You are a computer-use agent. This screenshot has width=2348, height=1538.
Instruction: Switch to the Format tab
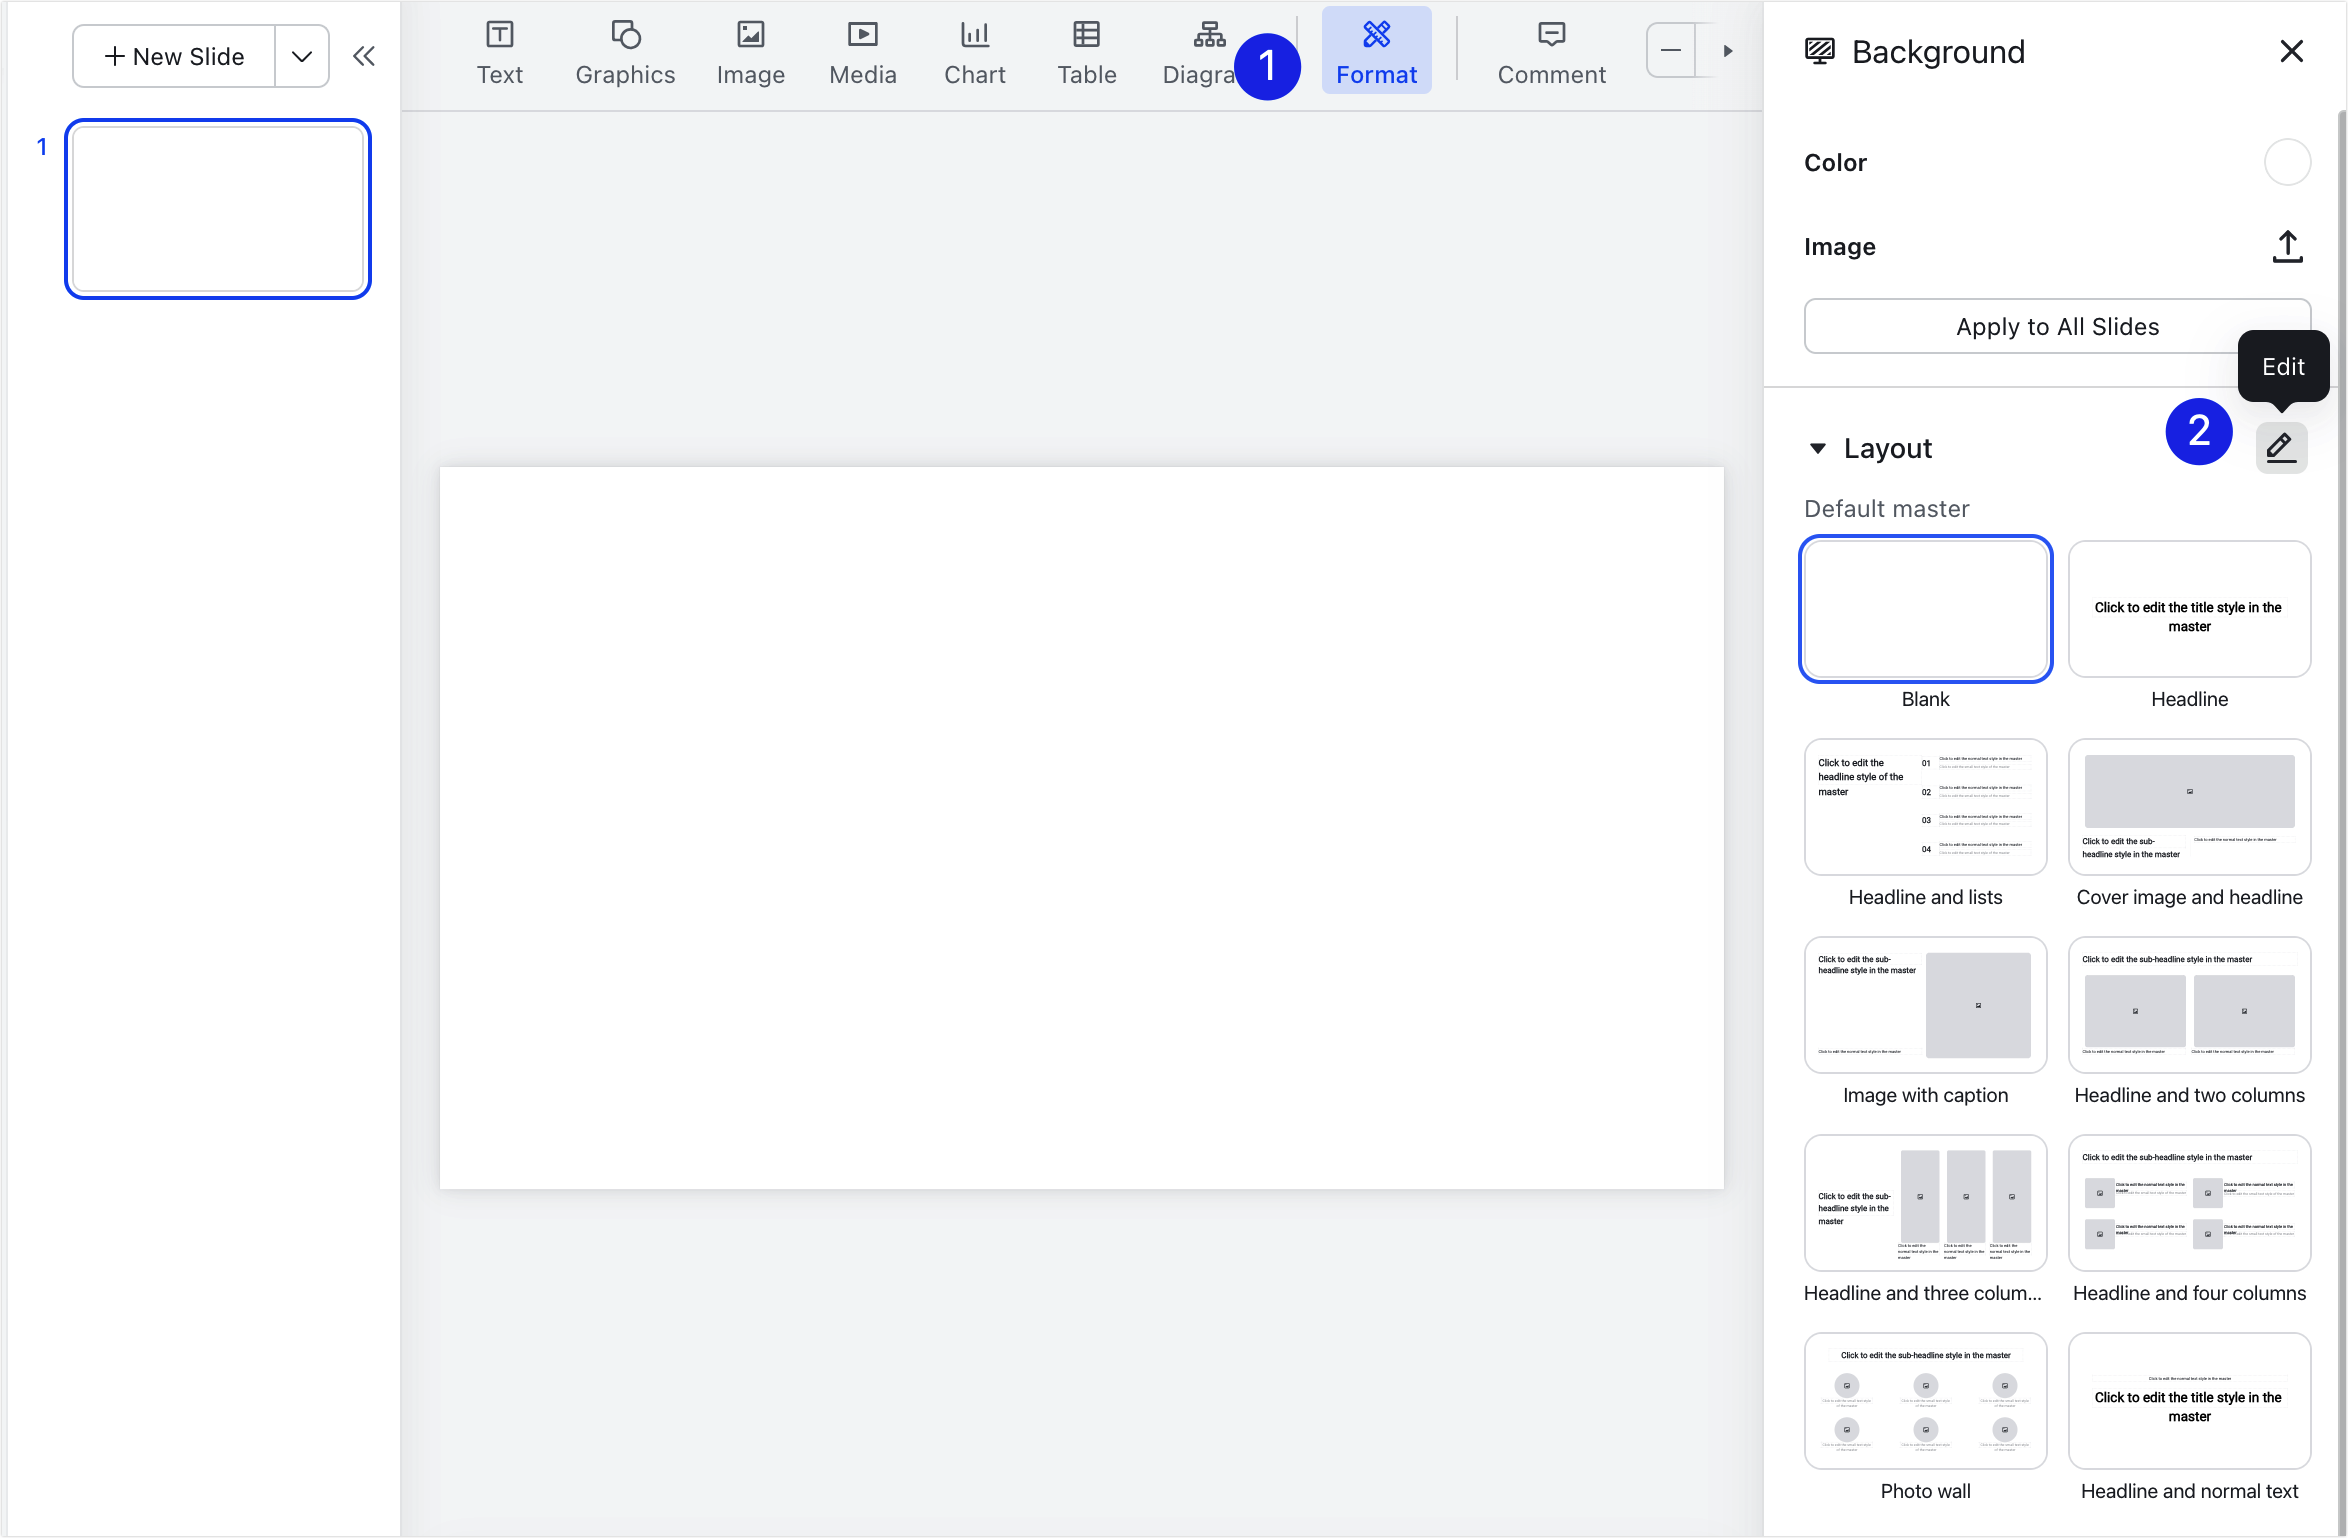tap(1376, 52)
